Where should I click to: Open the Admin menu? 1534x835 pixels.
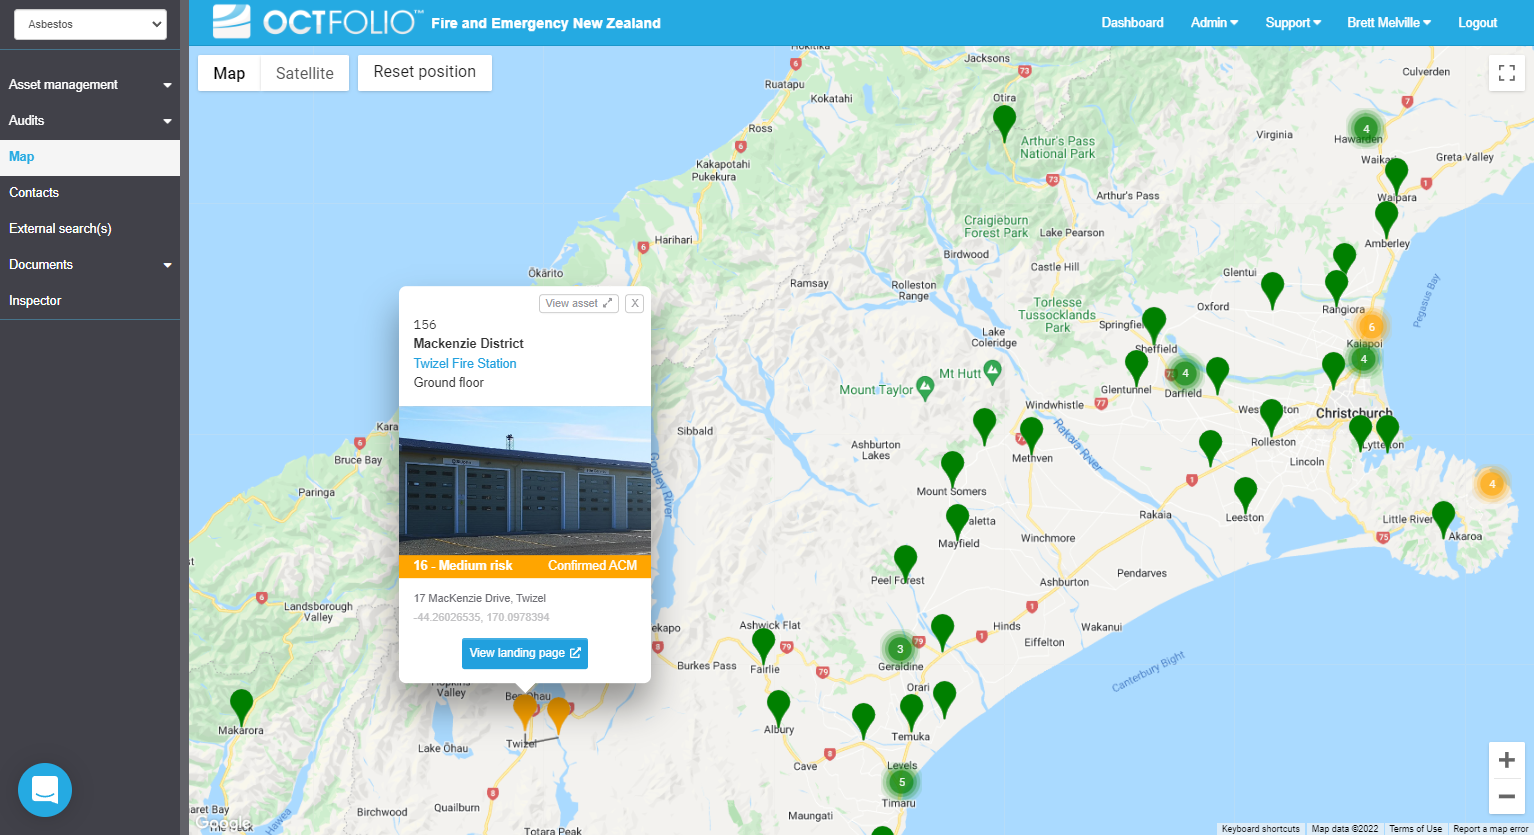[x=1213, y=22]
